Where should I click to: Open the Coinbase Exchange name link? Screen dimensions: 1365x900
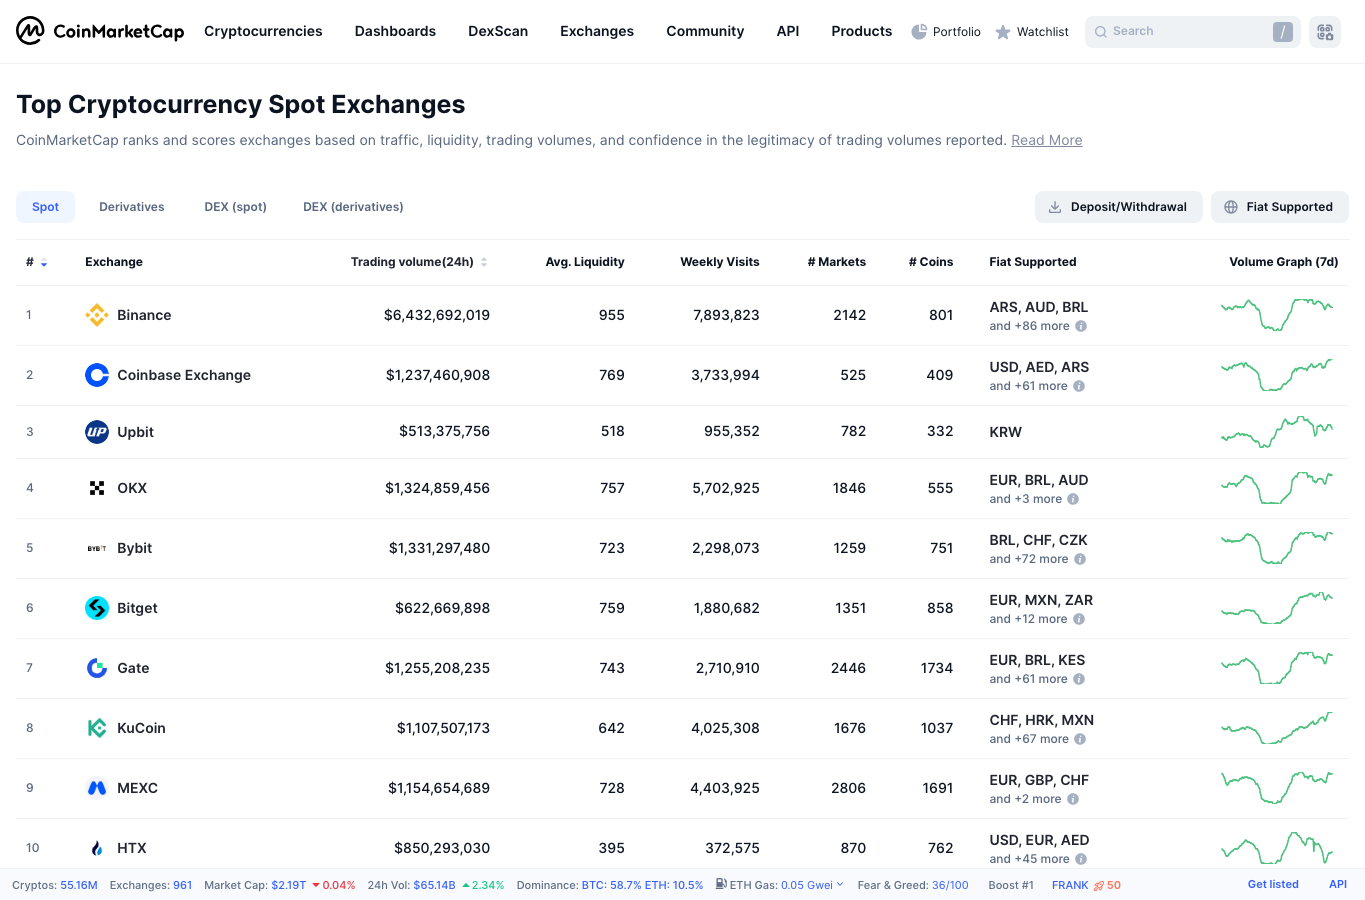click(x=184, y=375)
